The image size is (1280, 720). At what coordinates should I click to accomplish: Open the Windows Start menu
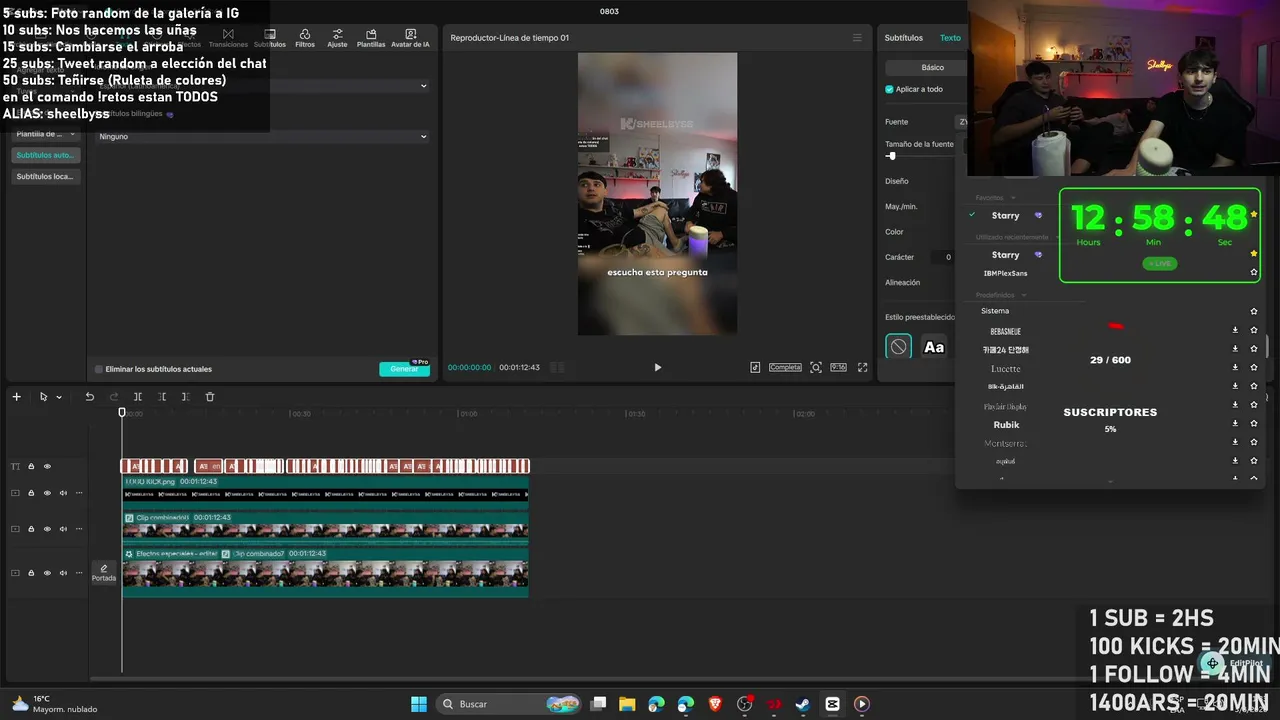(419, 704)
